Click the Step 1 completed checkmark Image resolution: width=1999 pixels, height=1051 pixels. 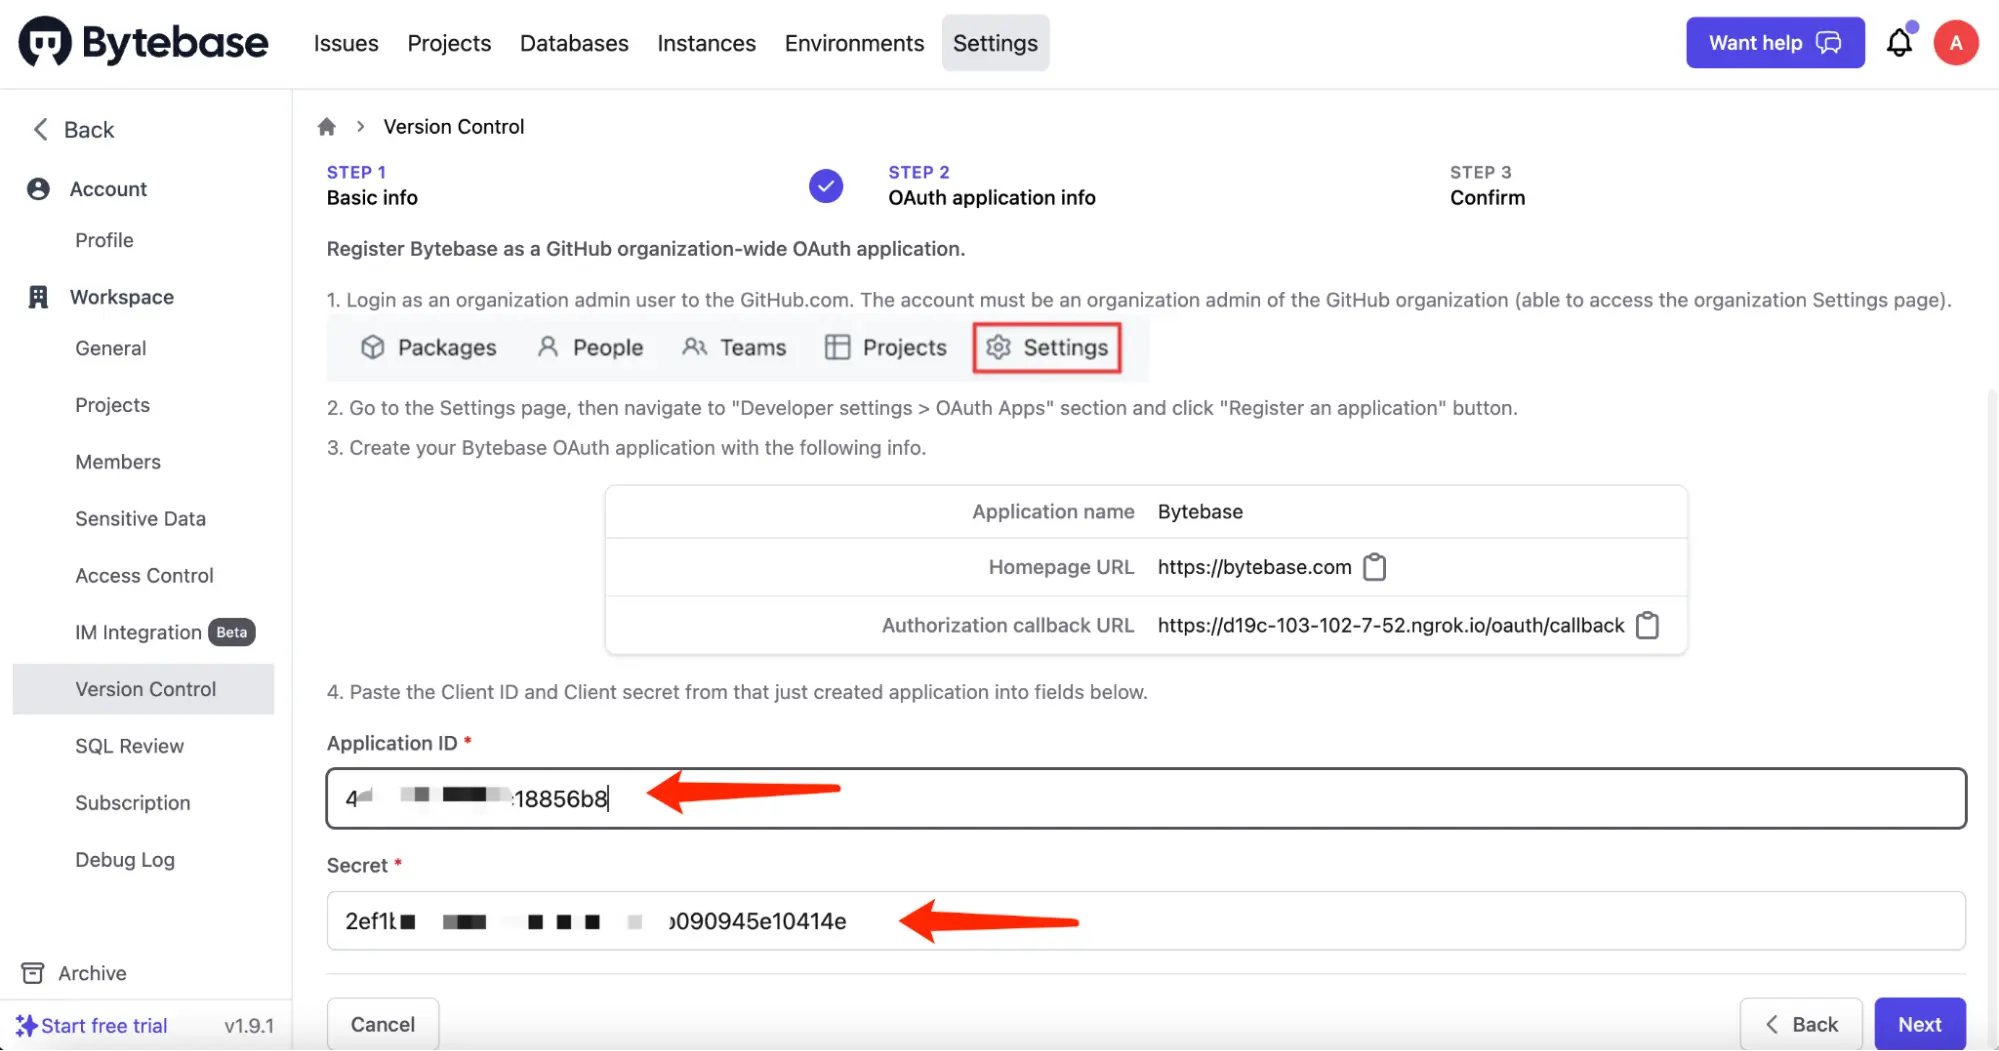coord(825,186)
